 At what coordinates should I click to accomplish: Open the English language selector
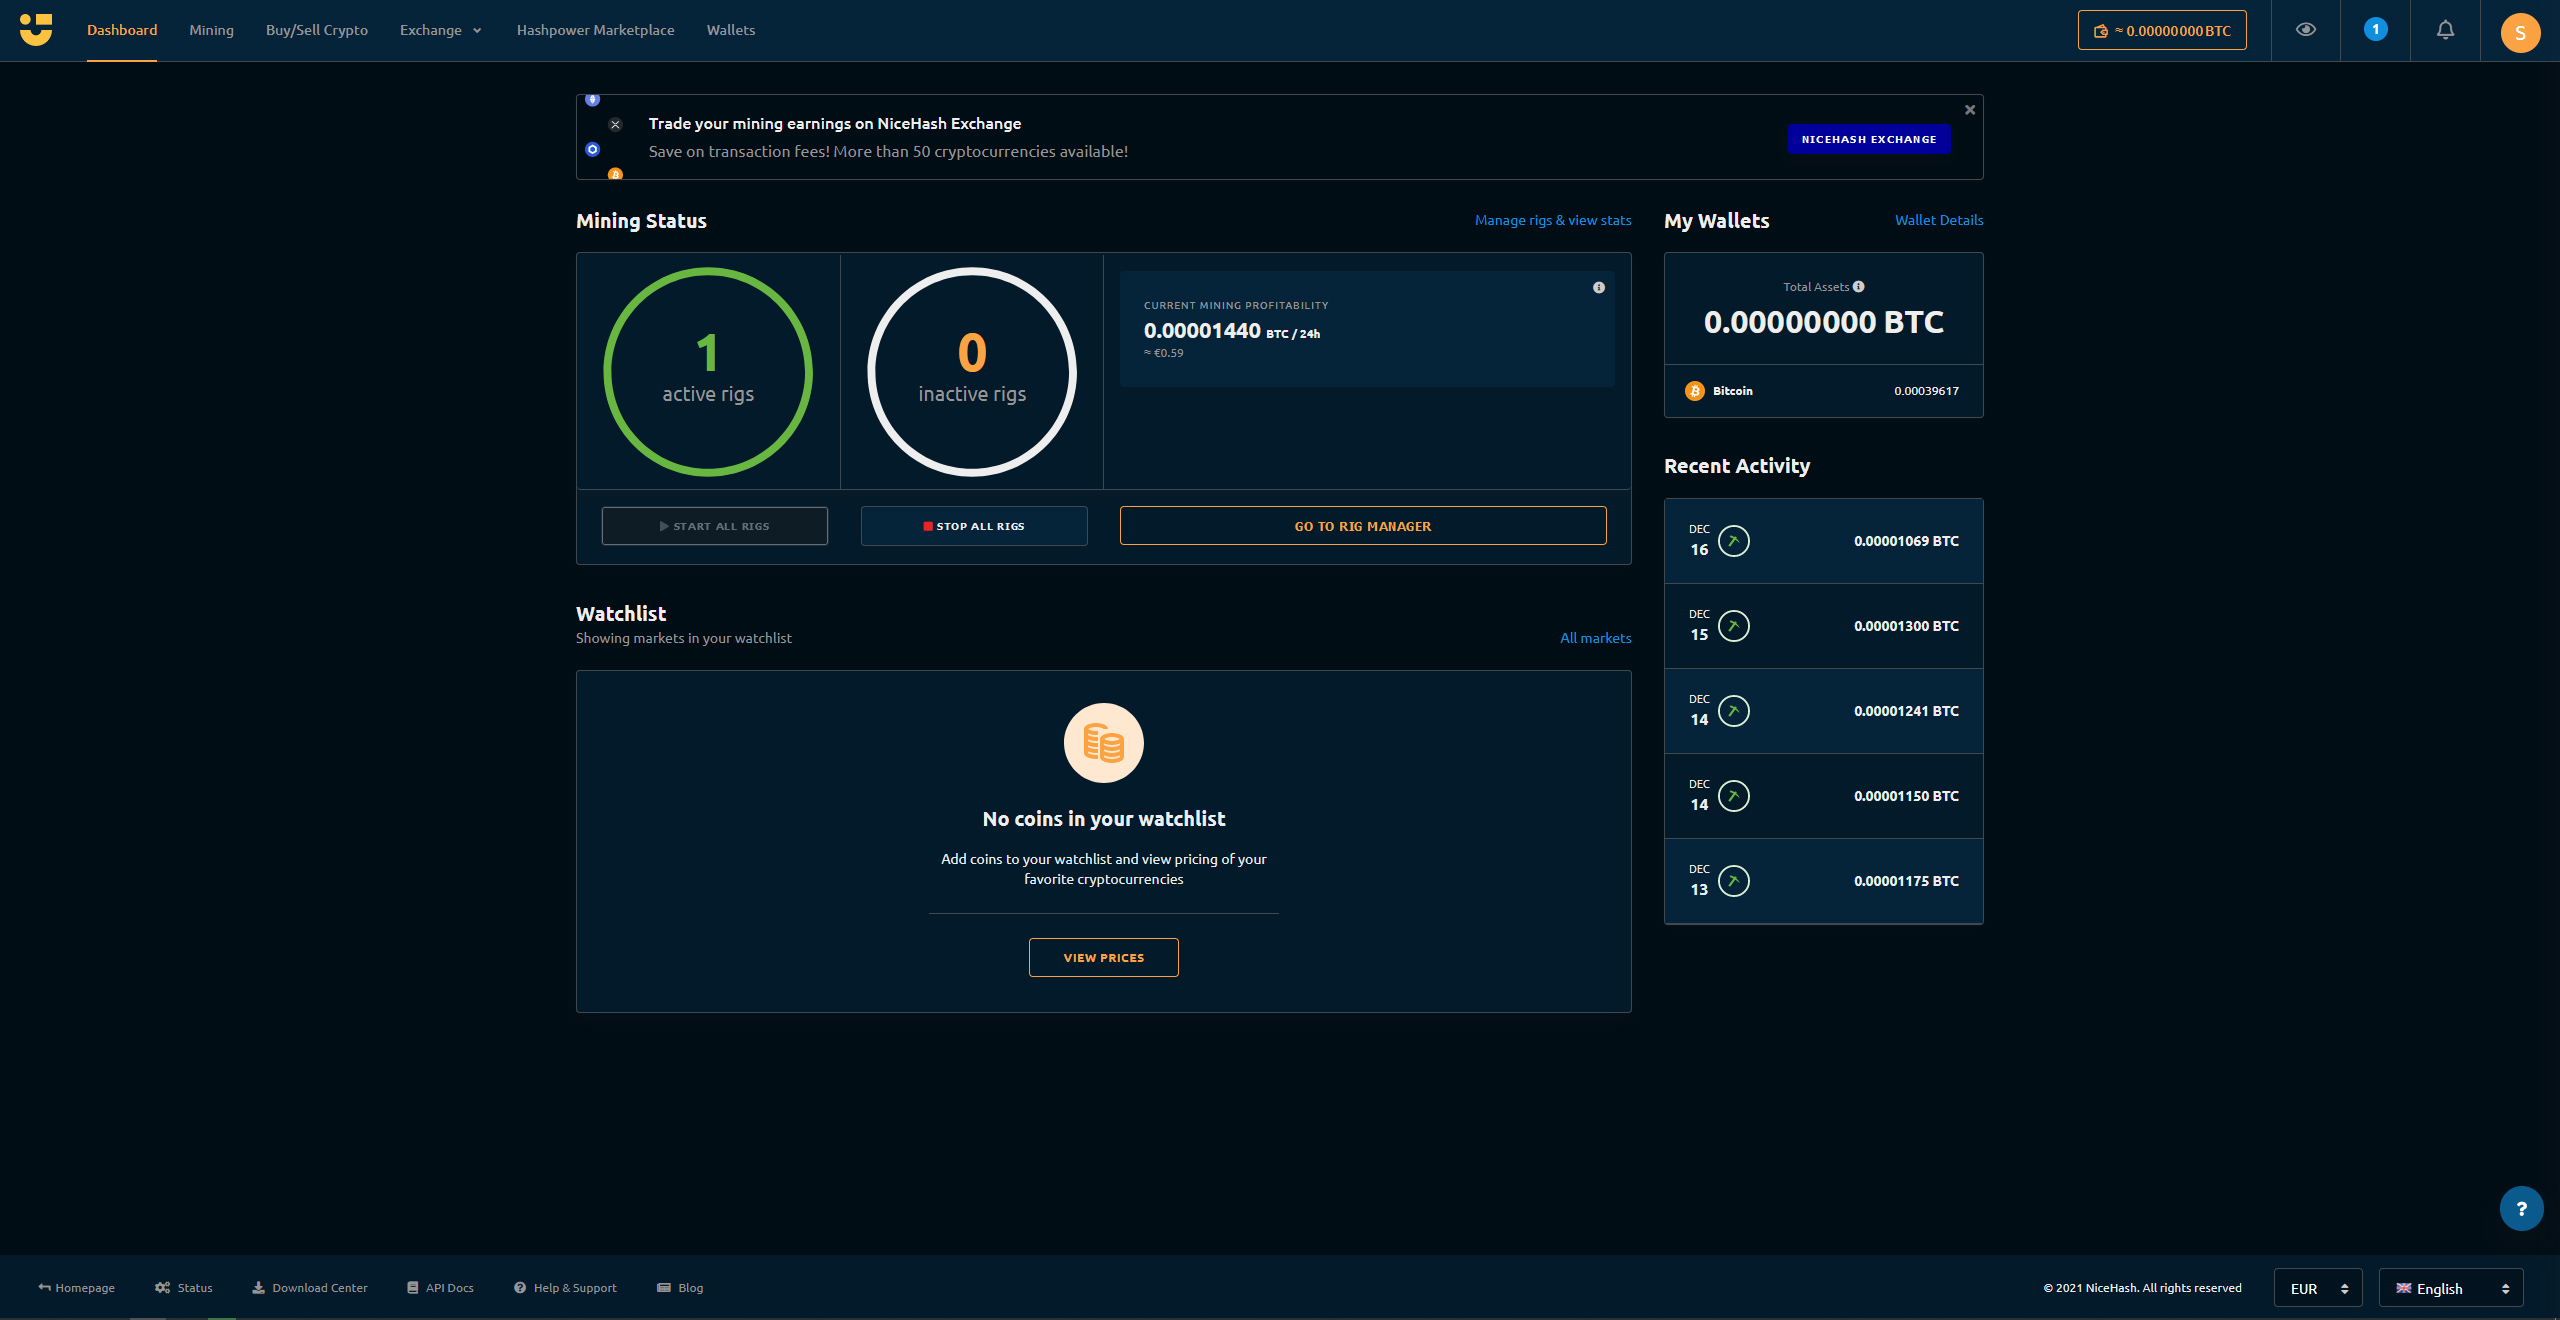tap(2450, 1288)
